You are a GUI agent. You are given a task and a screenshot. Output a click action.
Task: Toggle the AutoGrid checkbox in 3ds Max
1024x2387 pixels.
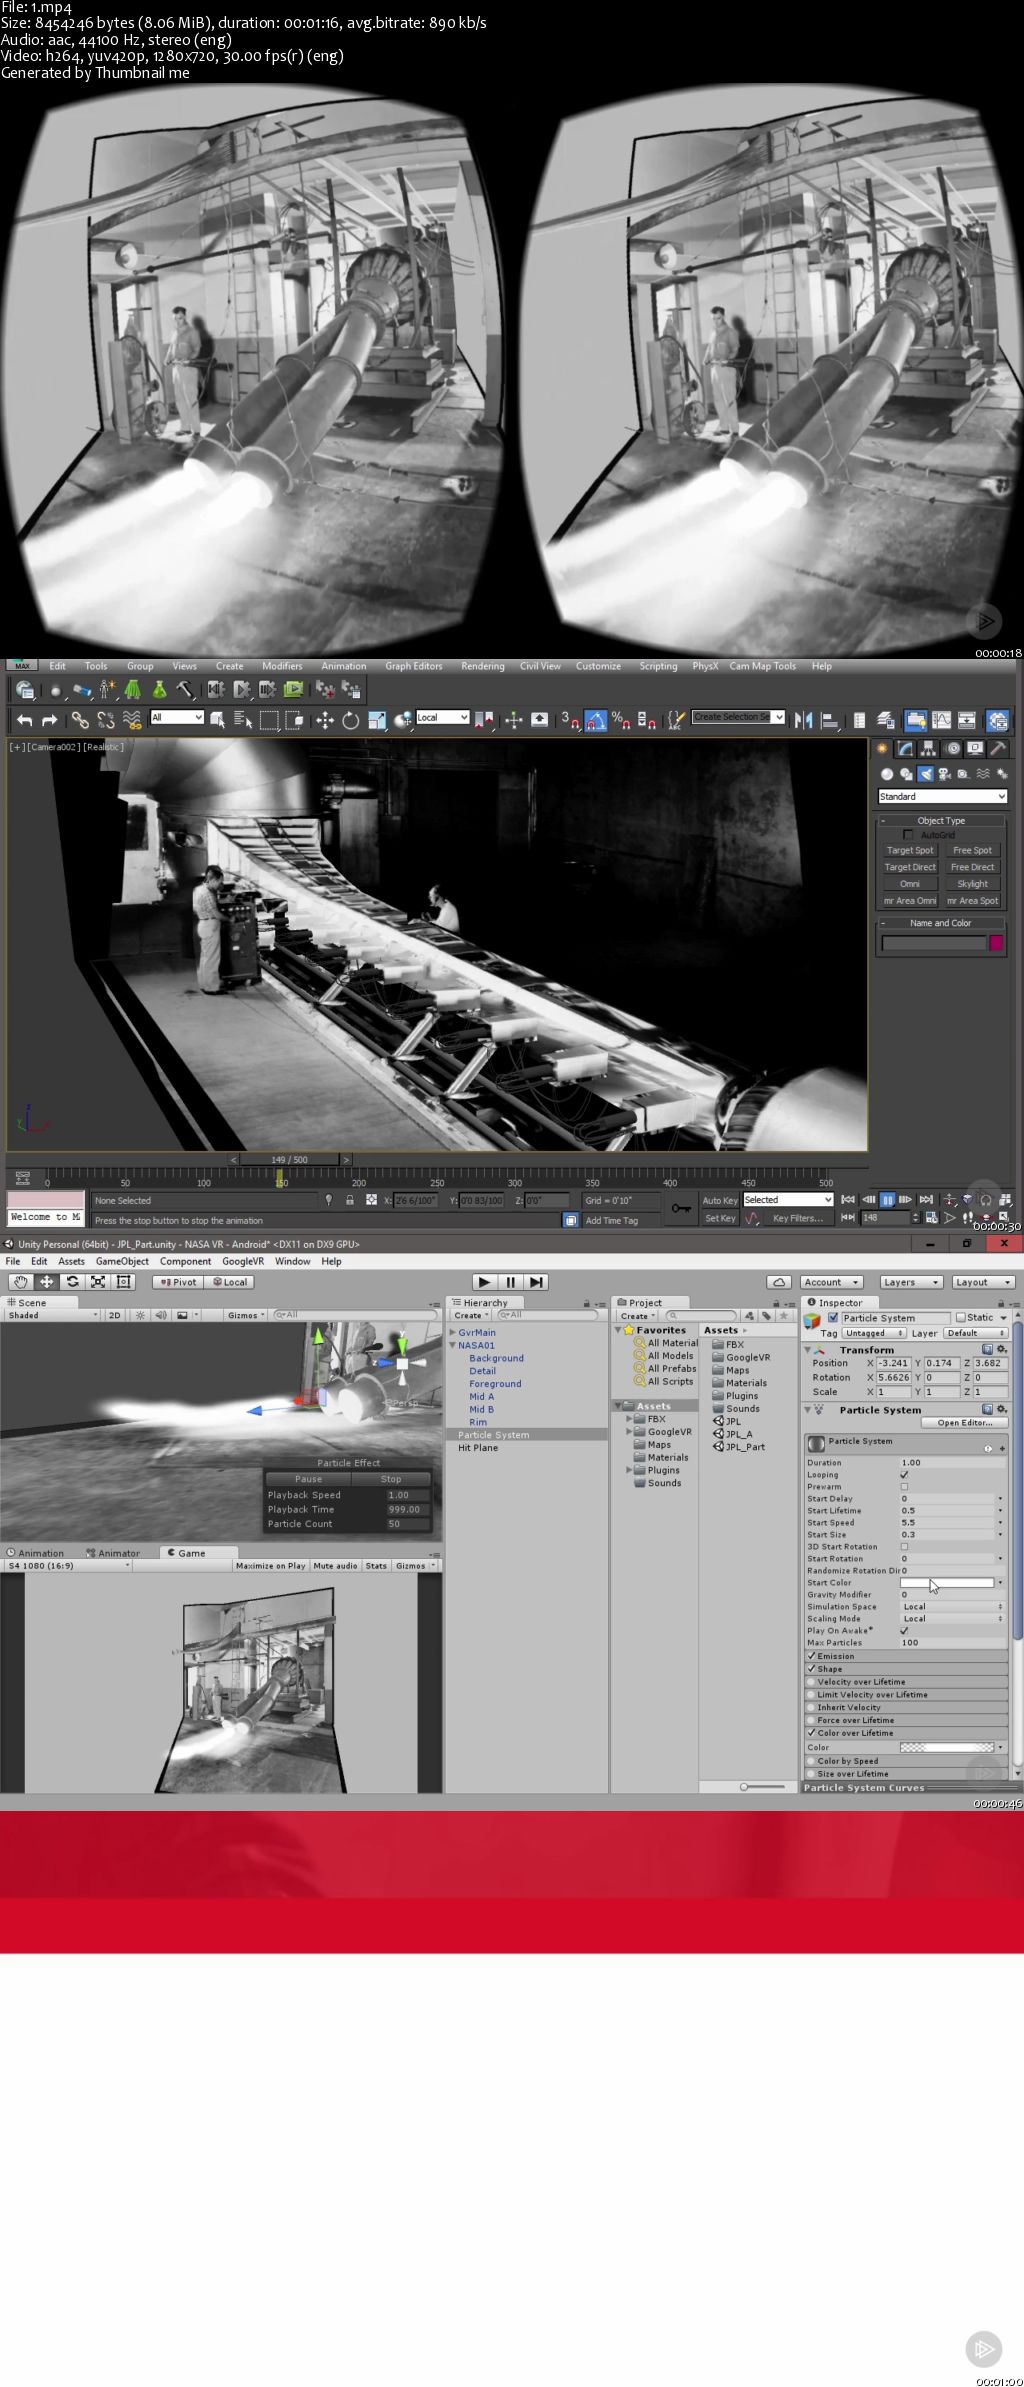pyautogui.click(x=908, y=834)
